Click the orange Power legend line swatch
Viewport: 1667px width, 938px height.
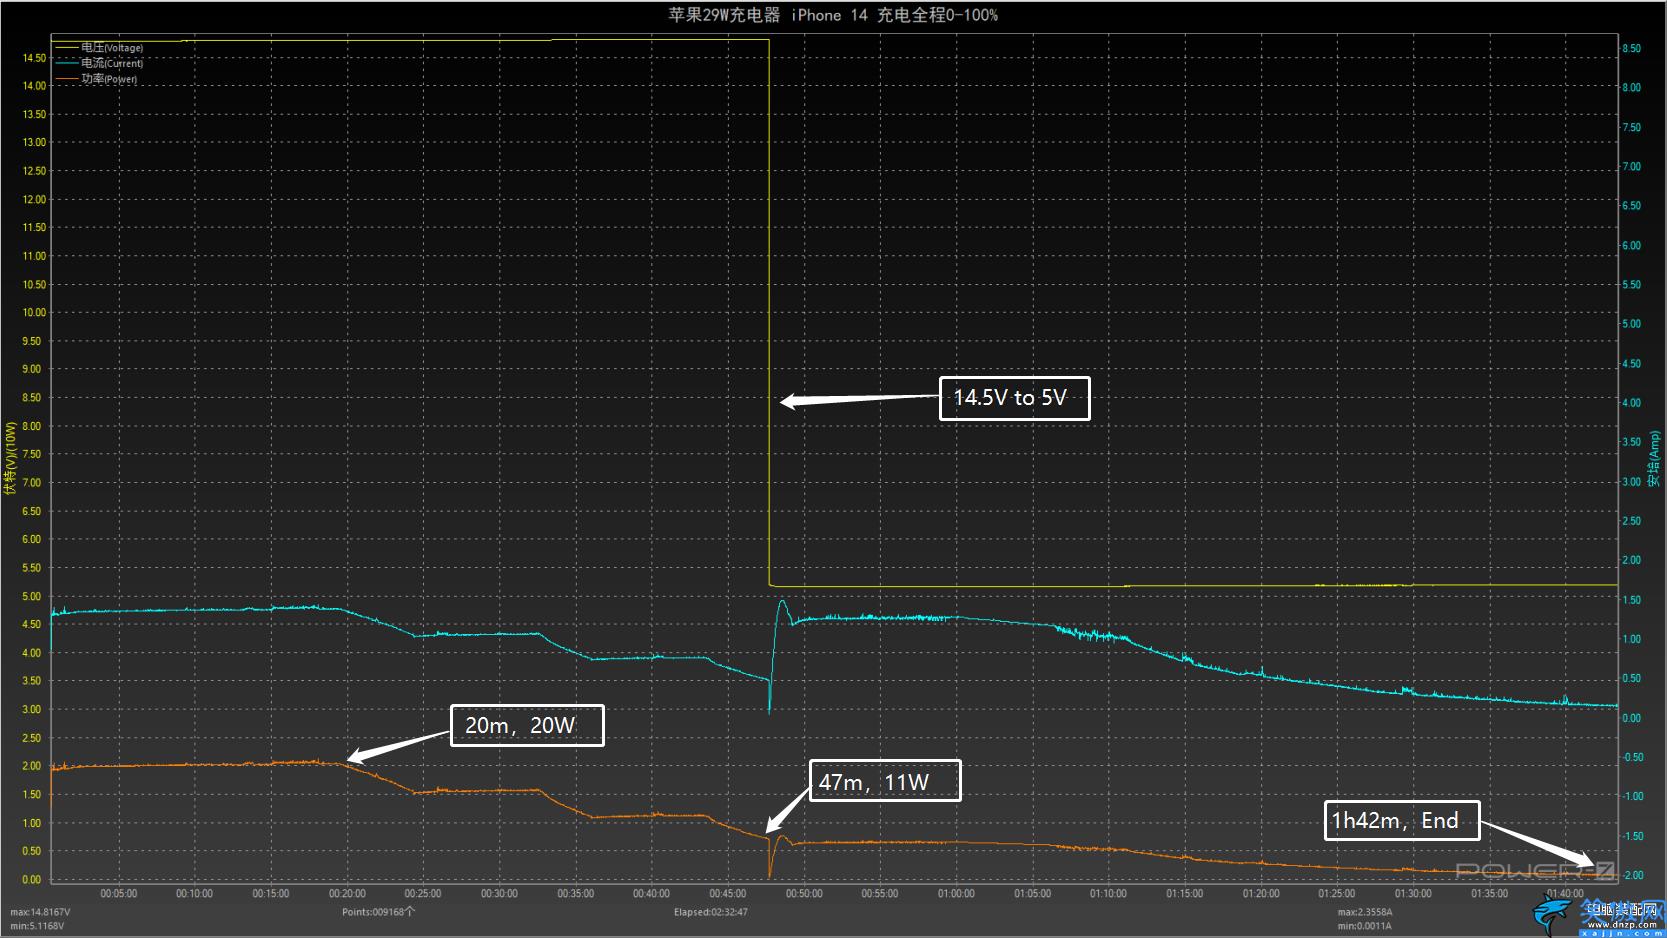click(67, 79)
